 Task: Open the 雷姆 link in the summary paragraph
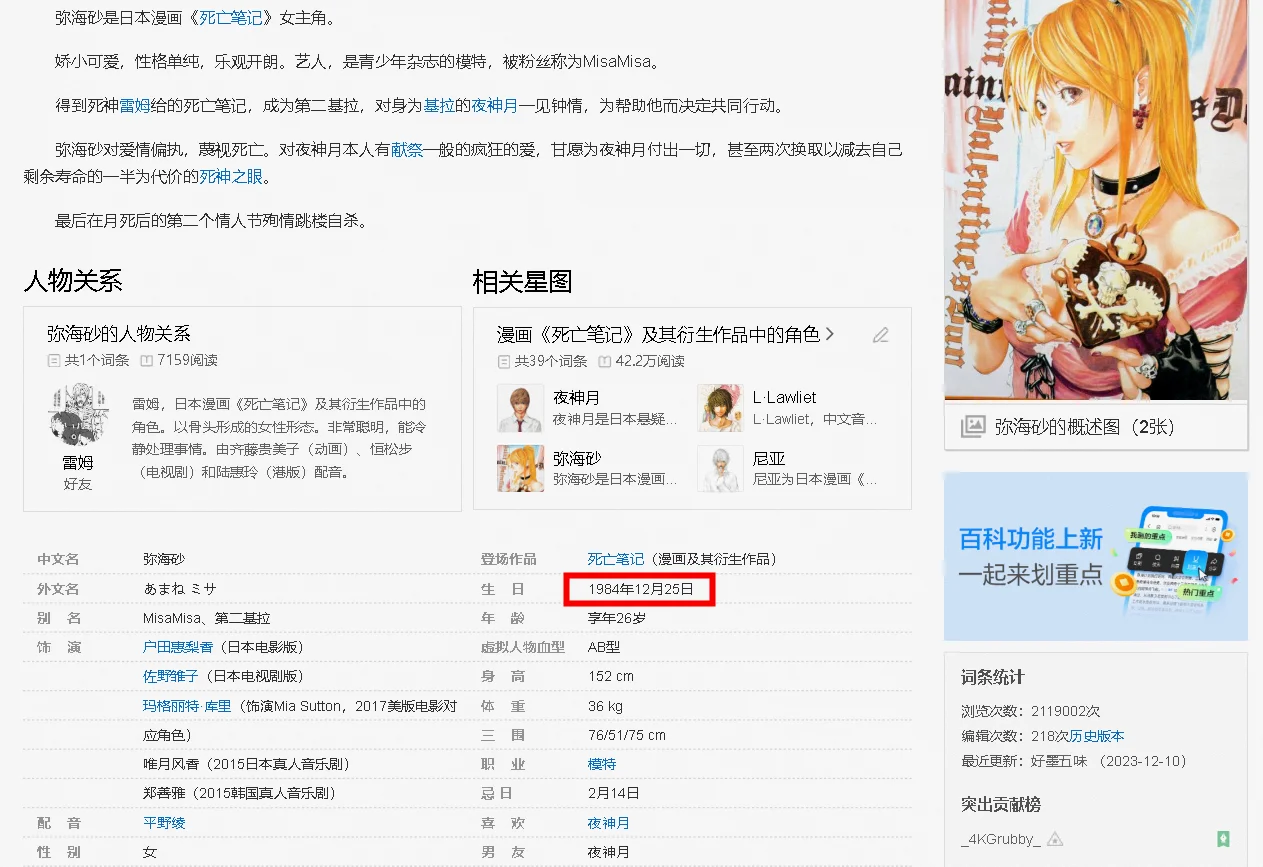[135, 105]
